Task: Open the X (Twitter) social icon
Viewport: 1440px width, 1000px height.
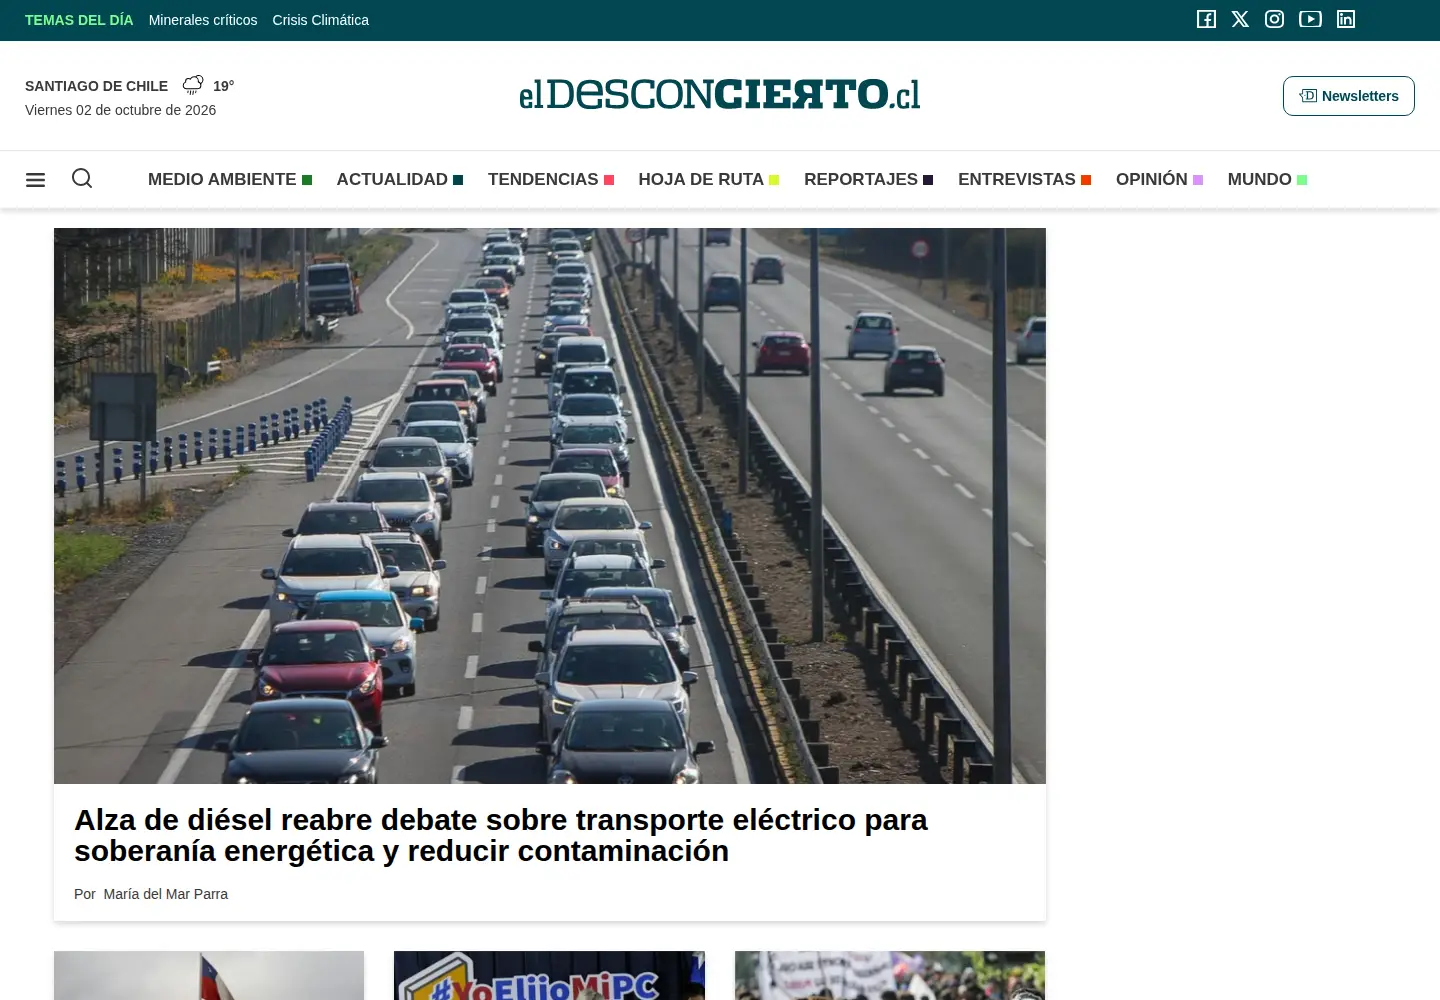Action: point(1240,19)
